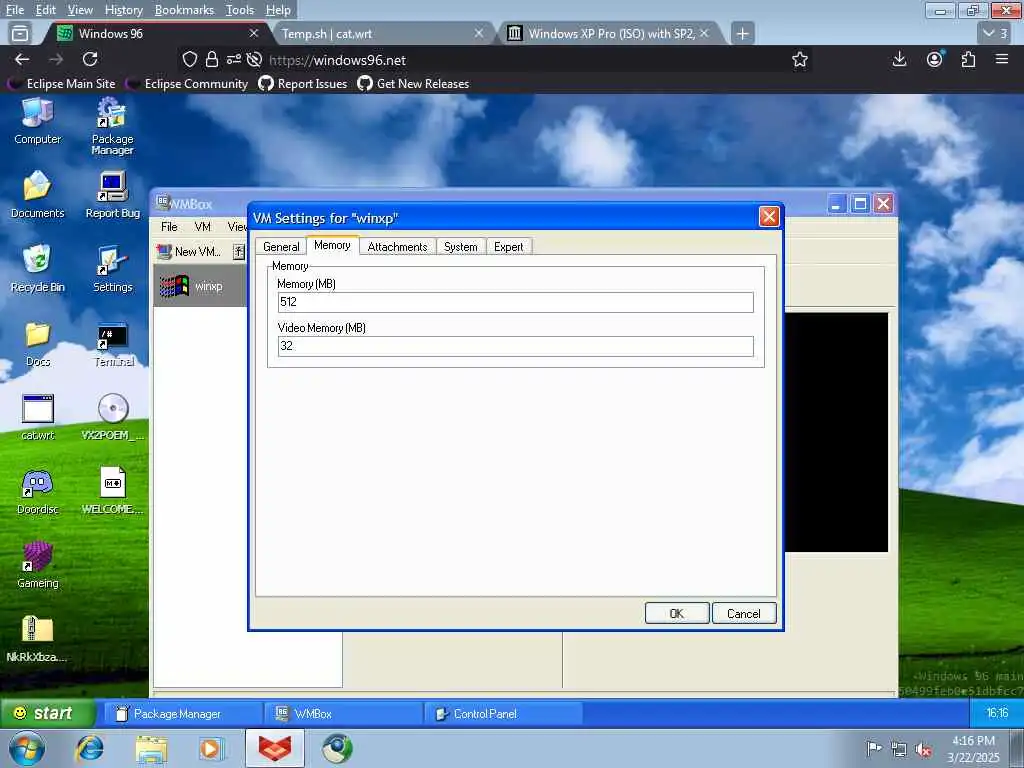Go back in the browser
Viewport: 1024px width, 768px height.
point(22,59)
